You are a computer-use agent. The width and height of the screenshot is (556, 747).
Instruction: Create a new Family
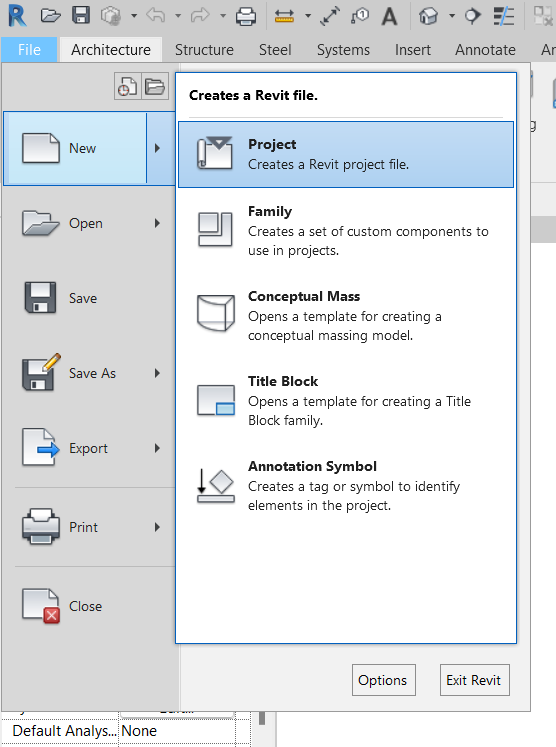tap(346, 231)
